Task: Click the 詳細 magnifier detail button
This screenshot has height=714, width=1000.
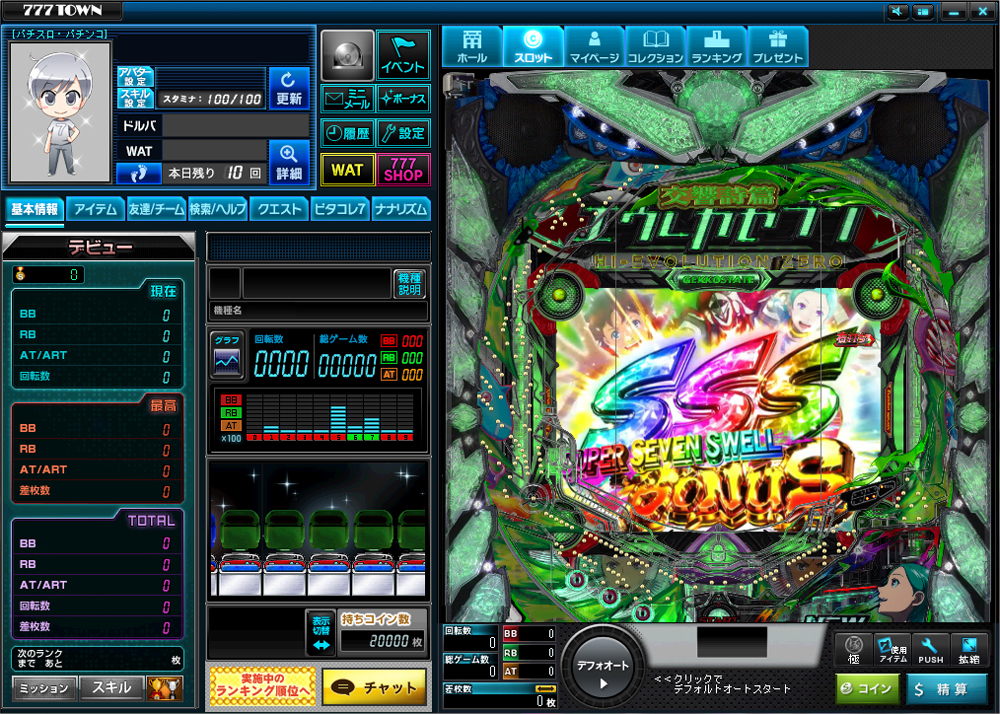Action: tap(289, 162)
